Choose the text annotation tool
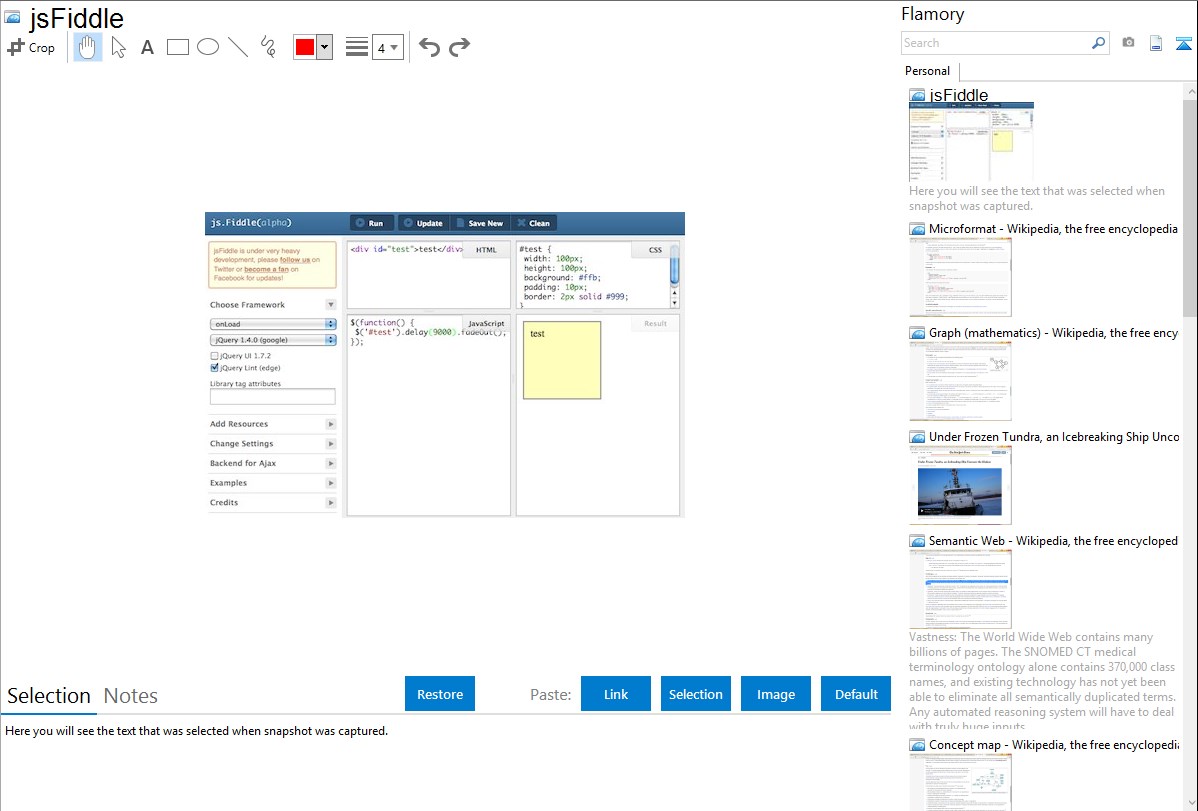 147,47
